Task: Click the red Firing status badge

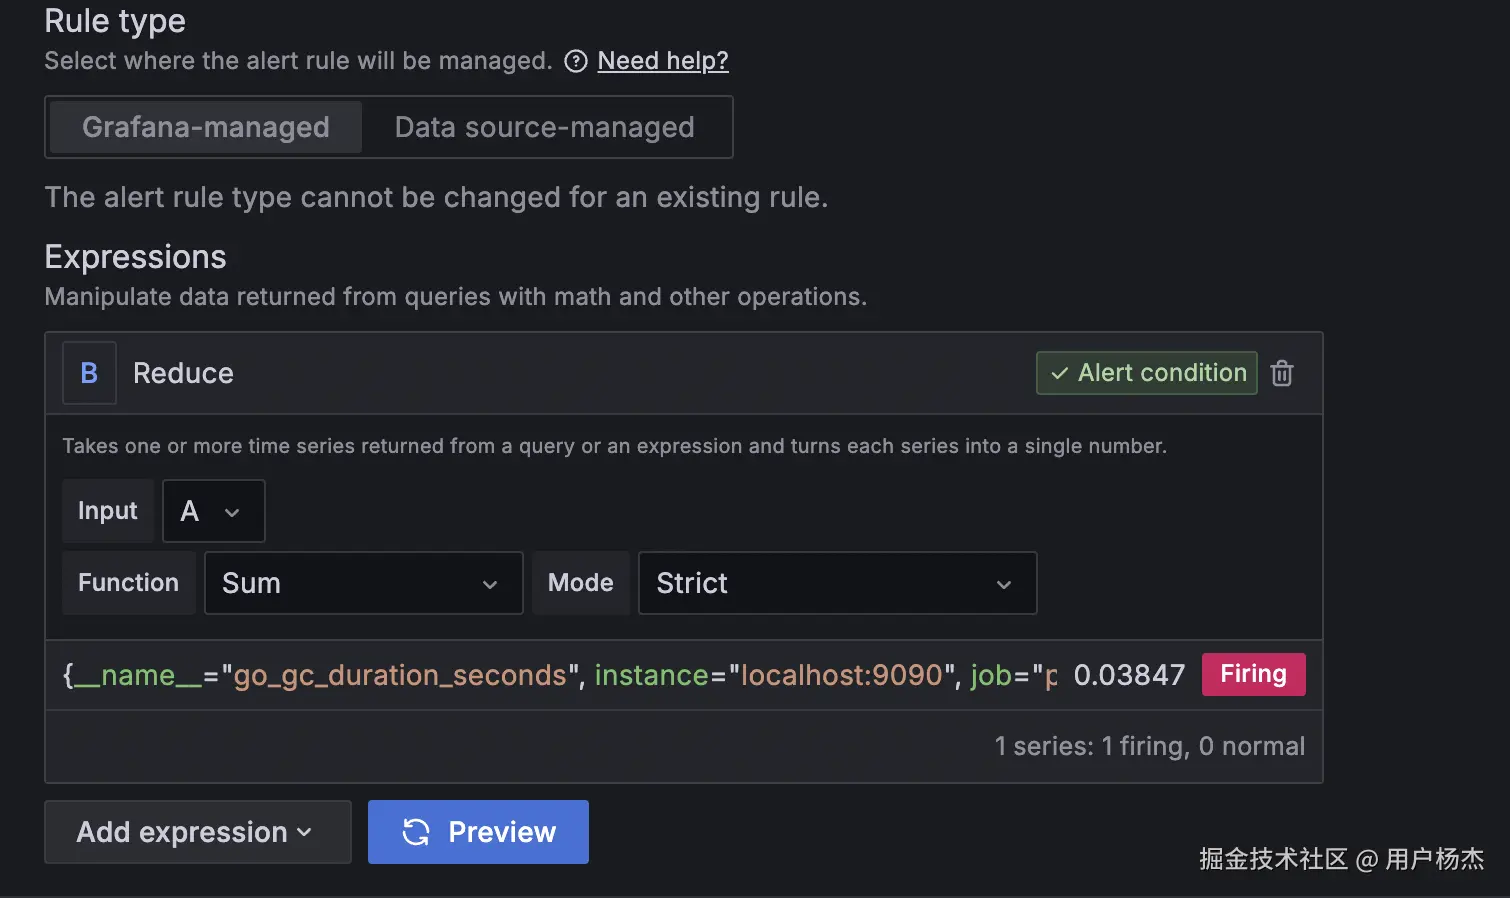Action: click(1253, 674)
